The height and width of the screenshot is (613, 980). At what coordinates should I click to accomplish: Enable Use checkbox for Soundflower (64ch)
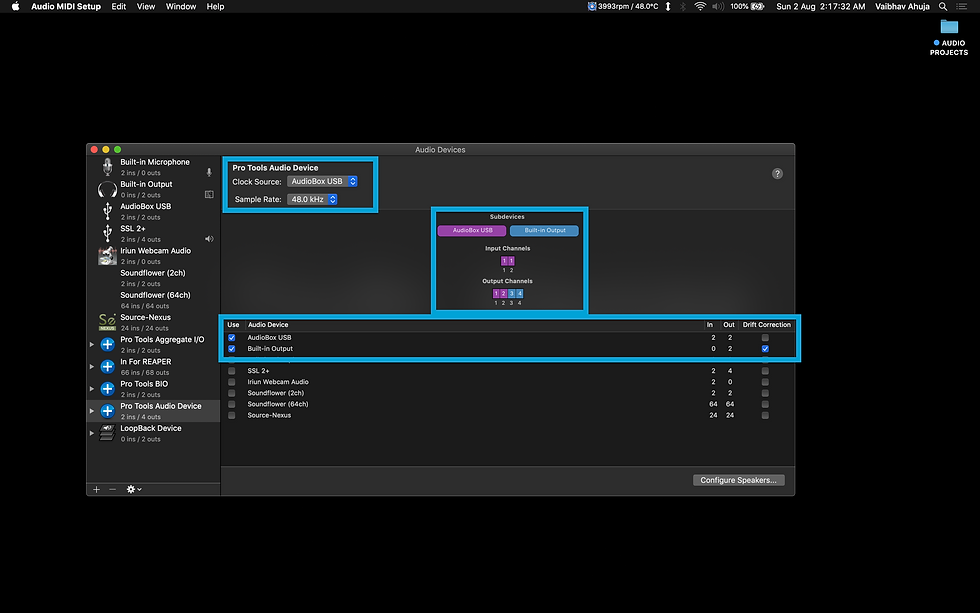[232, 404]
